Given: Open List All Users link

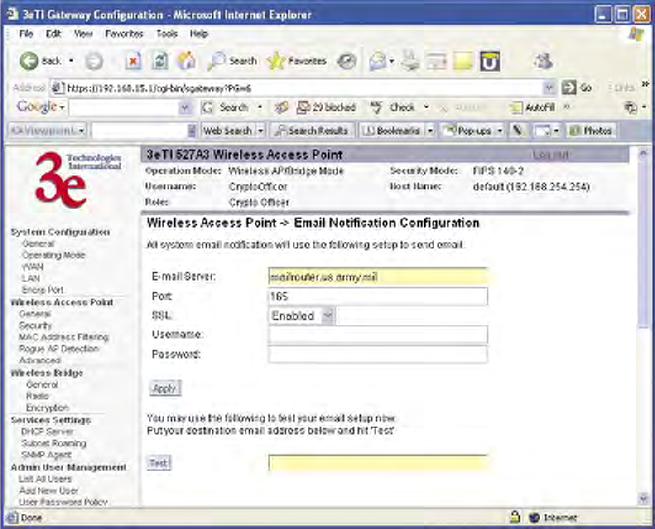Looking at the screenshot, I should (45, 479).
